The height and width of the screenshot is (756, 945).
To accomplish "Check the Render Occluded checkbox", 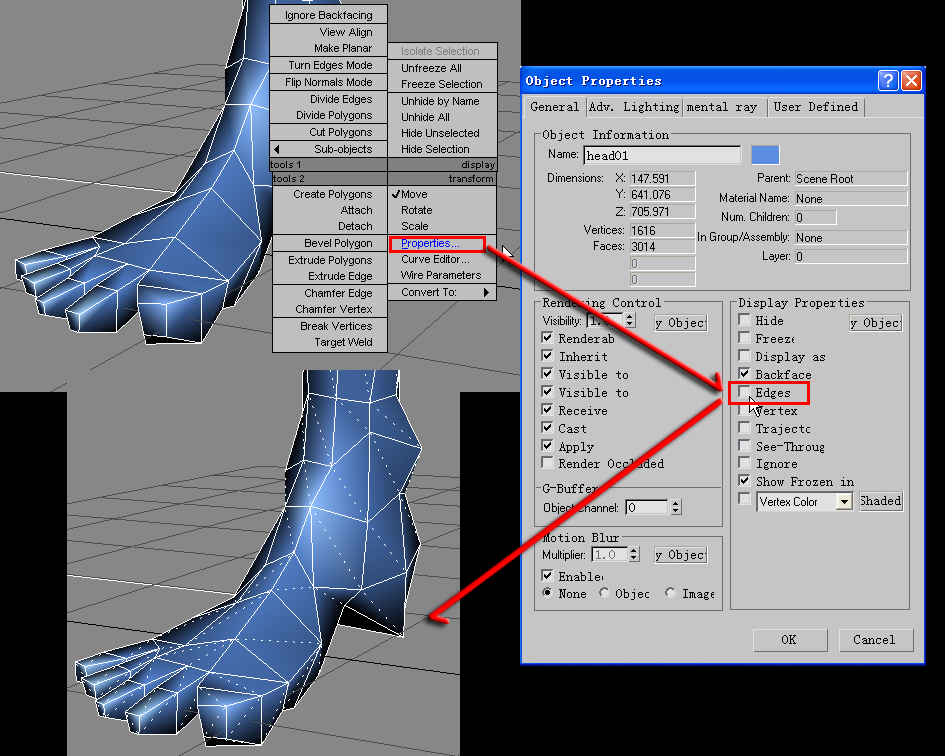I will pyautogui.click(x=547, y=464).
